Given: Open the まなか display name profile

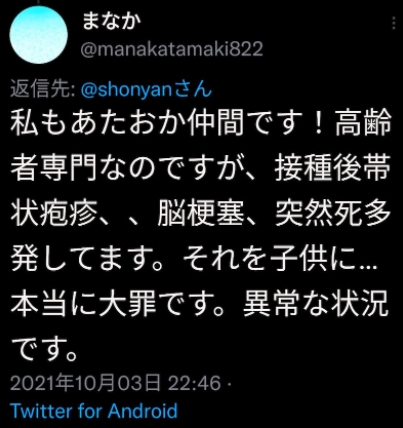Looking at the screenshot, I should (111, 20).
